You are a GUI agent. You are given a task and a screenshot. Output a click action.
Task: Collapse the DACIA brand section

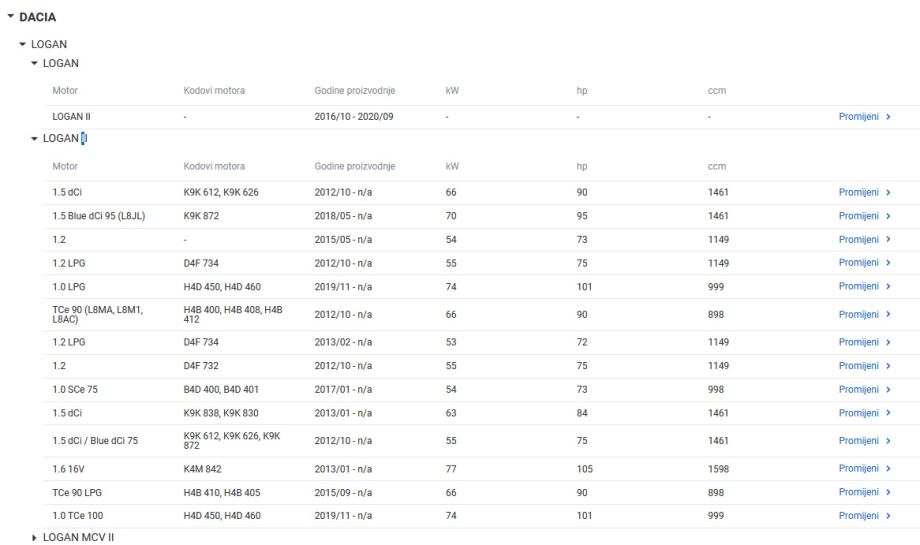tap(10, 18)
